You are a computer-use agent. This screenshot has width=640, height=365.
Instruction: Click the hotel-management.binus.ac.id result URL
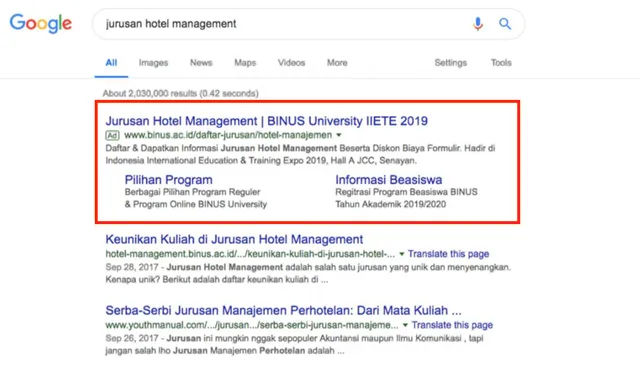[250, 254]
